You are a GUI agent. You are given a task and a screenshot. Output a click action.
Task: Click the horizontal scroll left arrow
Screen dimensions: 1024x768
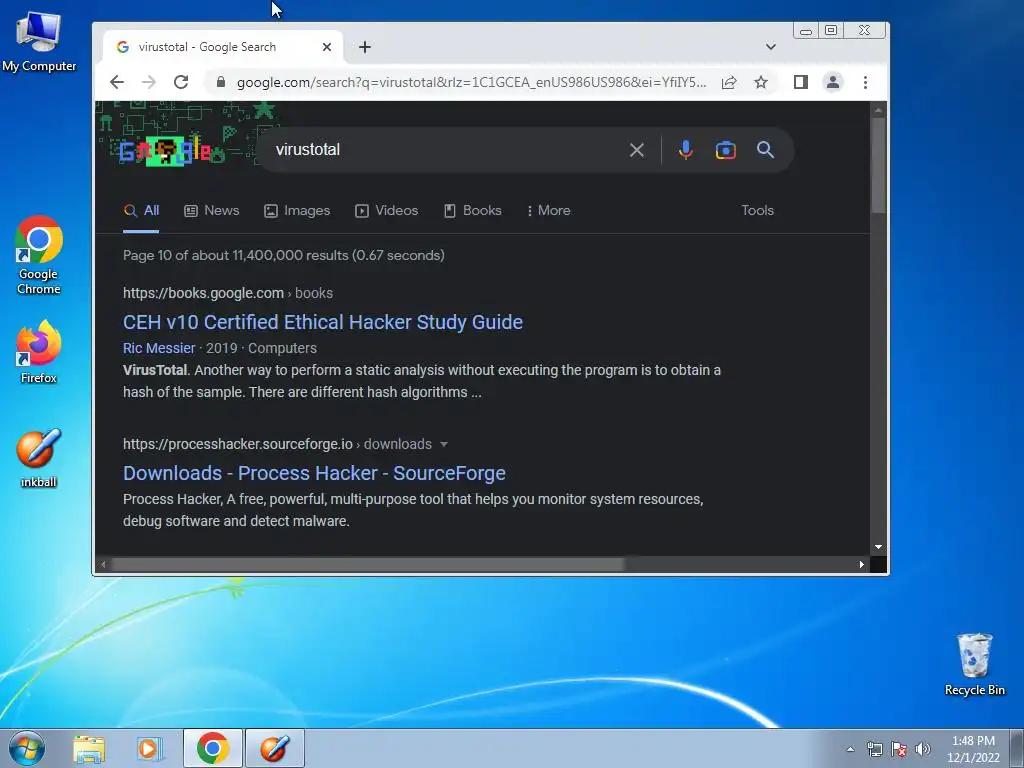click(x=103, y=564)
